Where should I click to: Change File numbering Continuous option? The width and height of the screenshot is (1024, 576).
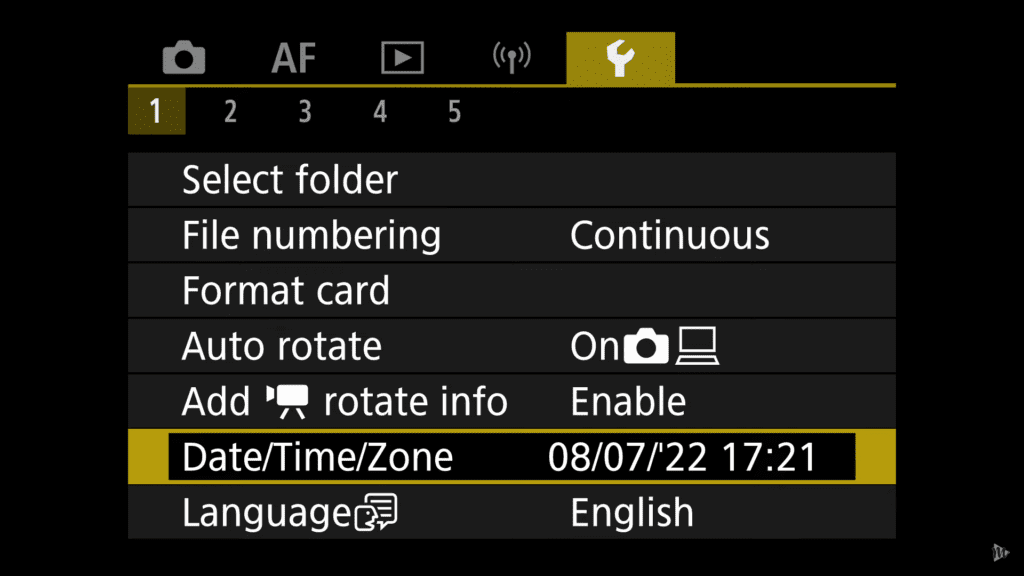[x=669, y=235]
